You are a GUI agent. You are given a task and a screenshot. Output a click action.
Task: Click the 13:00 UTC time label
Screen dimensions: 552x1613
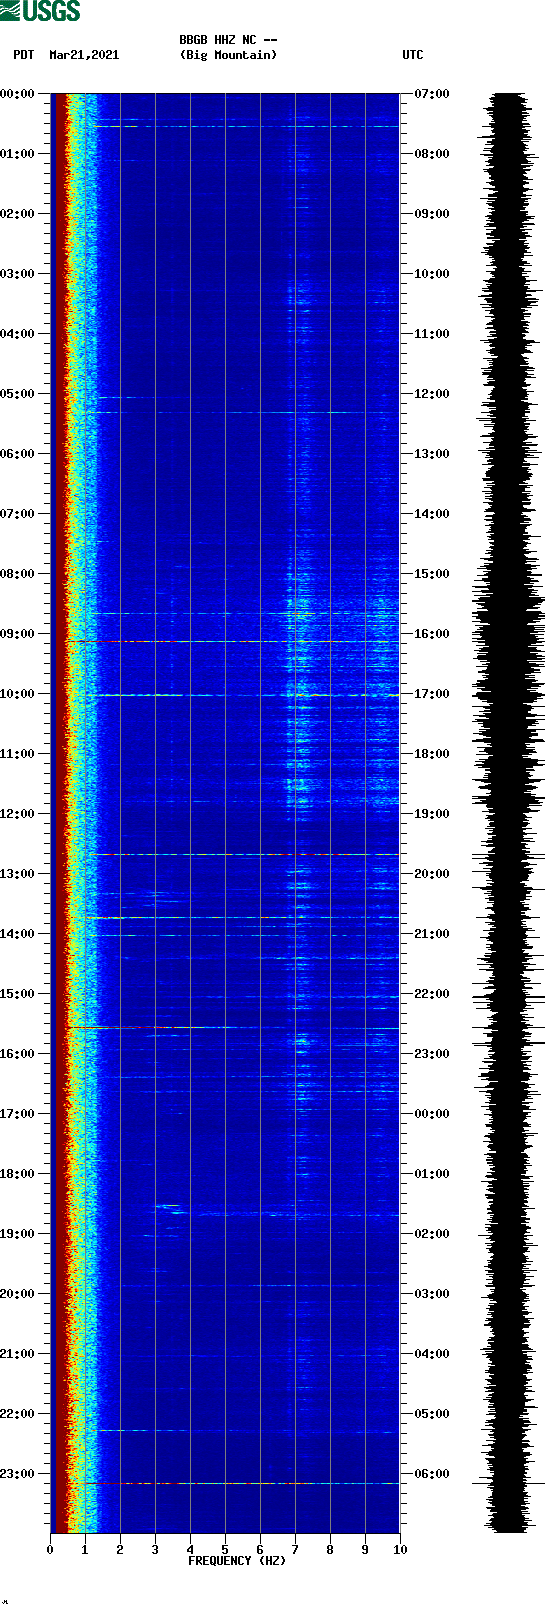(432, 454)
